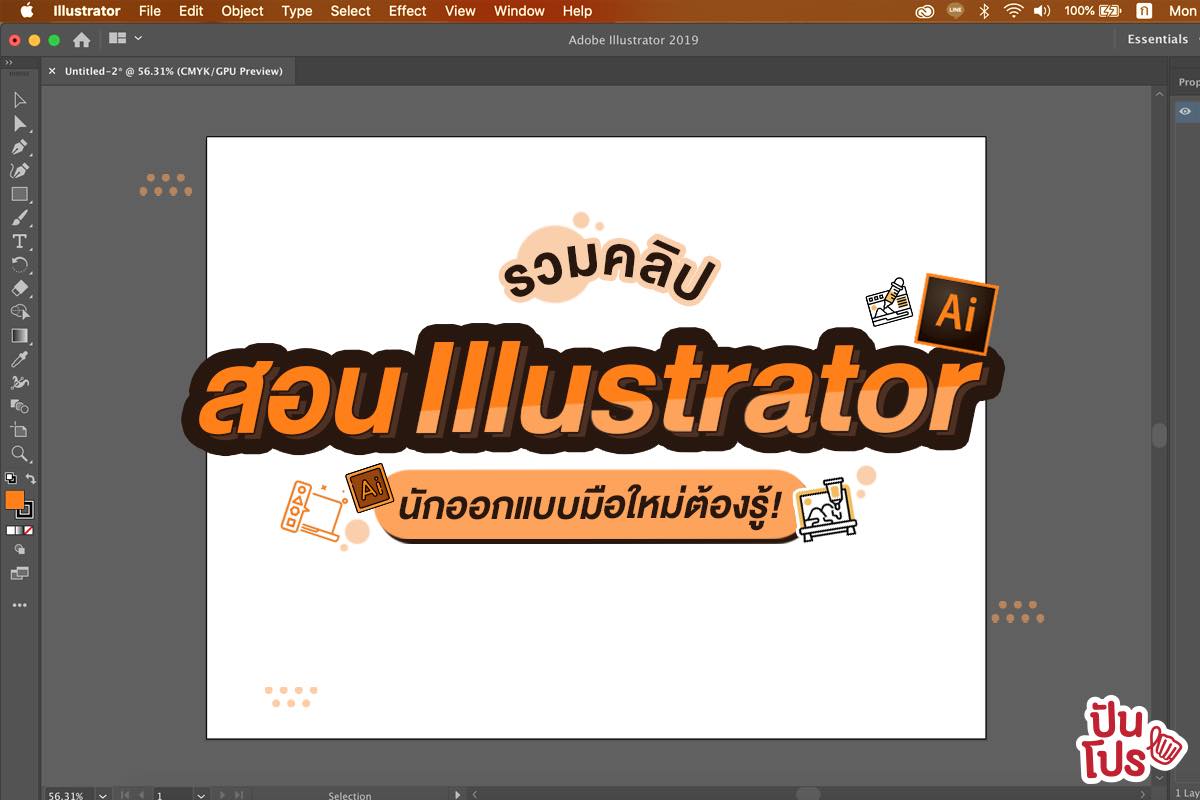Go to the Illustrator Home screen
This screenshot has height=800, width=1200.
tap(81, 40)
